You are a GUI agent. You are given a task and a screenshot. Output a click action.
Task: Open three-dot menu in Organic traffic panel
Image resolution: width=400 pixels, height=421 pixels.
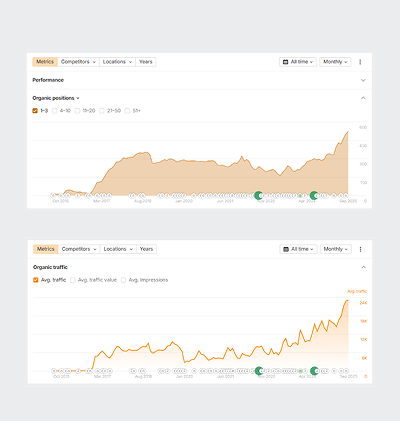(360, 249)
